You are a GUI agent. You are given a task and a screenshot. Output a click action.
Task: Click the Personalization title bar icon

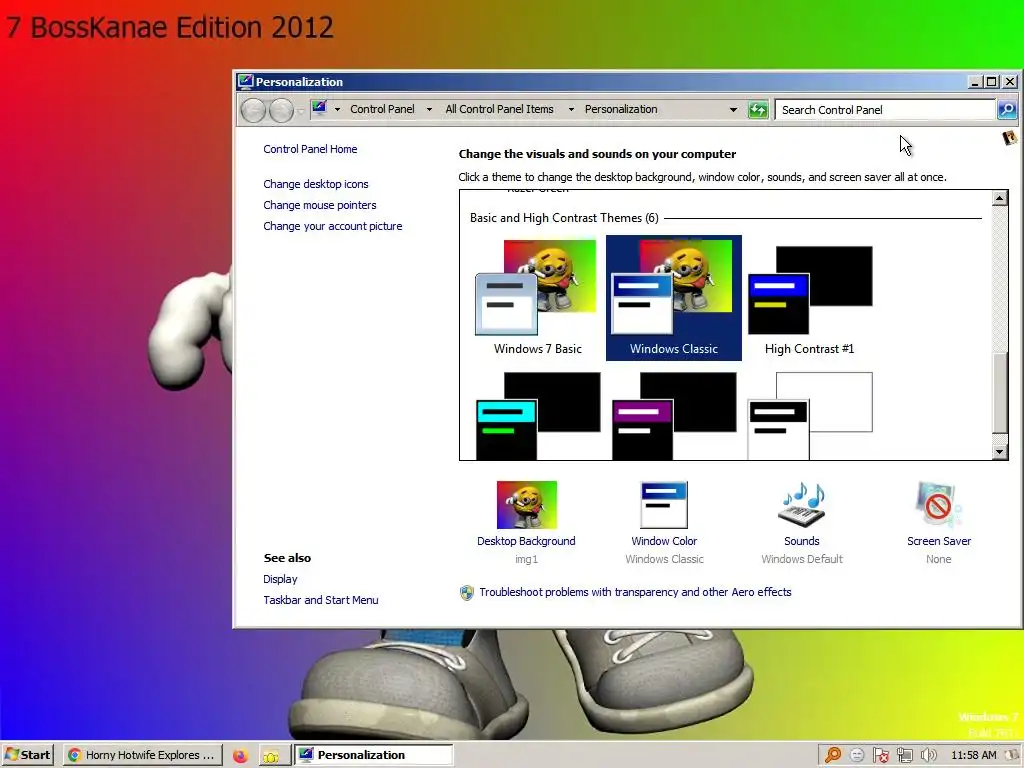tap(246, 82)
